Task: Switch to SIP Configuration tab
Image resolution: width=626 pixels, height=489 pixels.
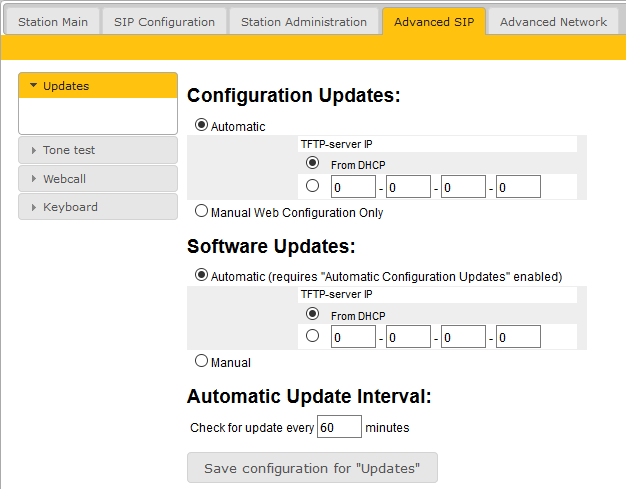Action: (164, 22)
